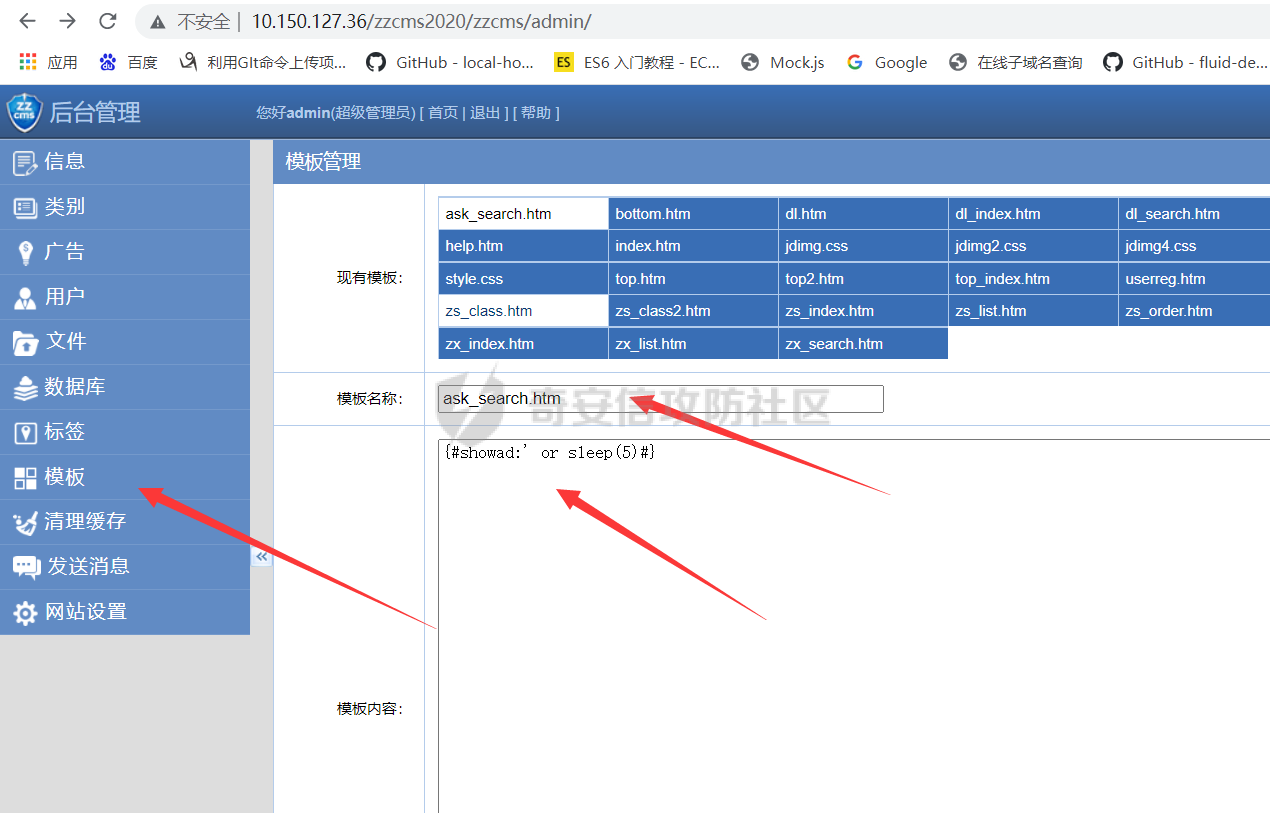Open the 模板 menu item
The height and width of the screenshot is (813, 1270).
64,477
